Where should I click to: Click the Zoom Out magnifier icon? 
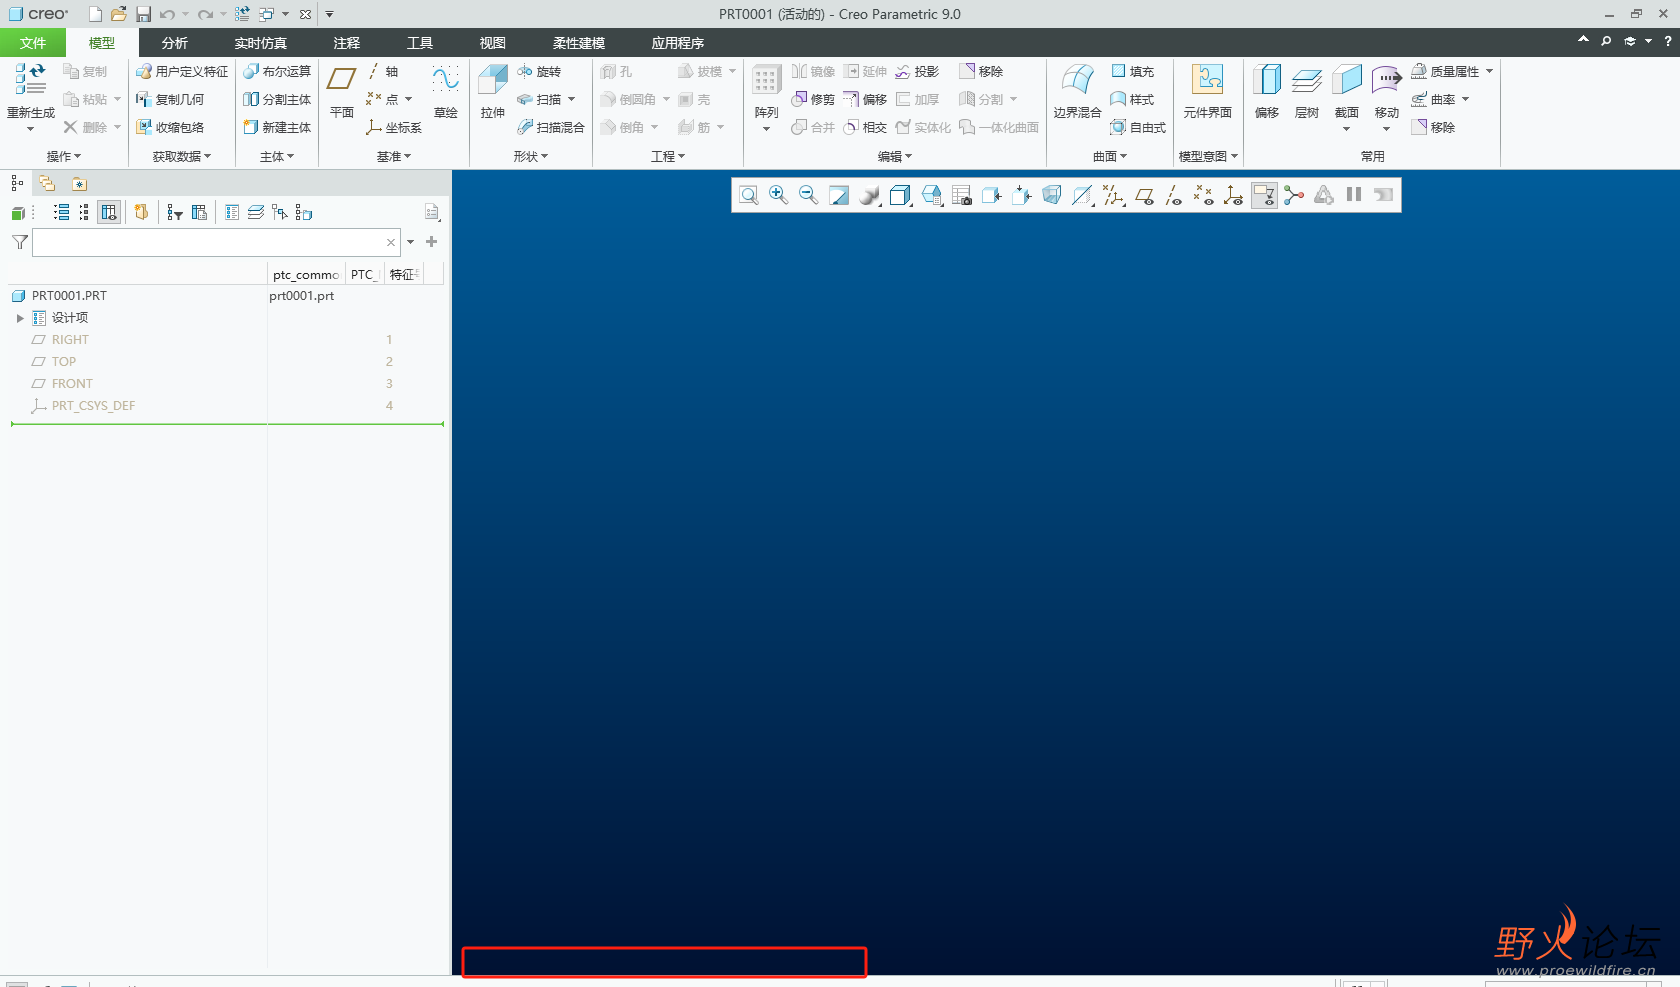click(809, 195)
